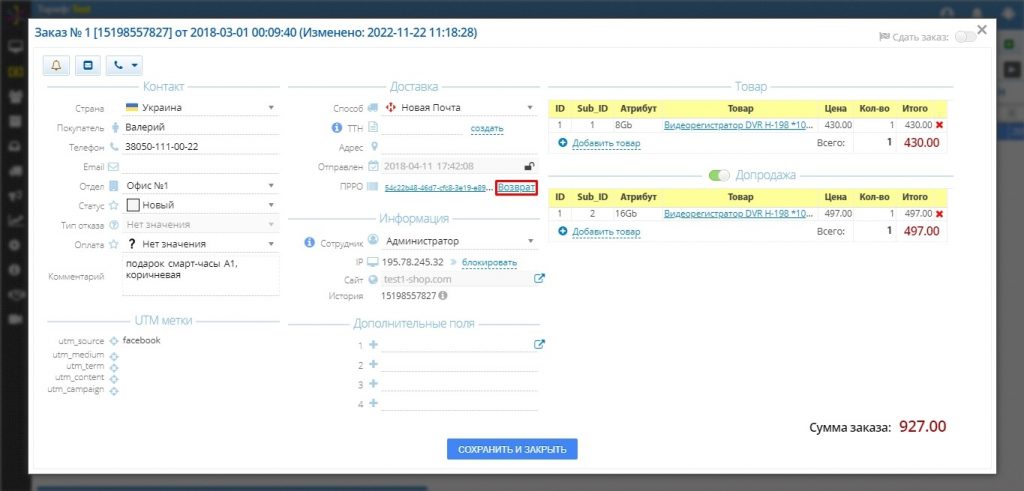
Task: Click the создать link for ТТН
Action: point(486,128)
